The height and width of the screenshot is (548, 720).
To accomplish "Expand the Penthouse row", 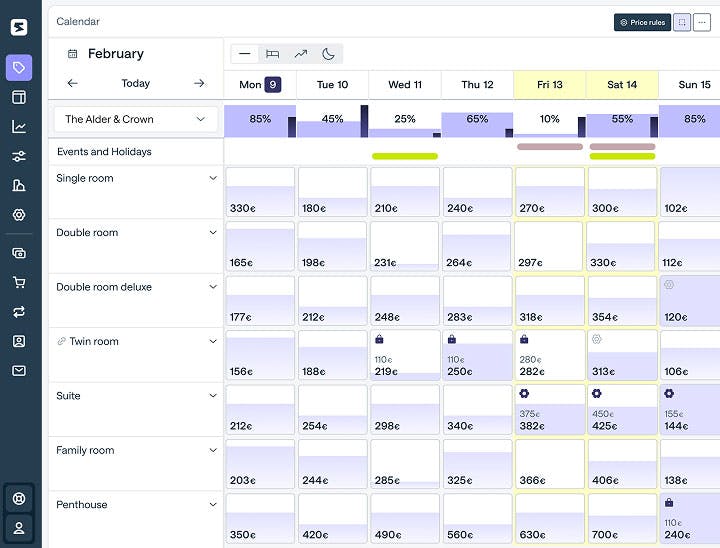I will 213,504.
